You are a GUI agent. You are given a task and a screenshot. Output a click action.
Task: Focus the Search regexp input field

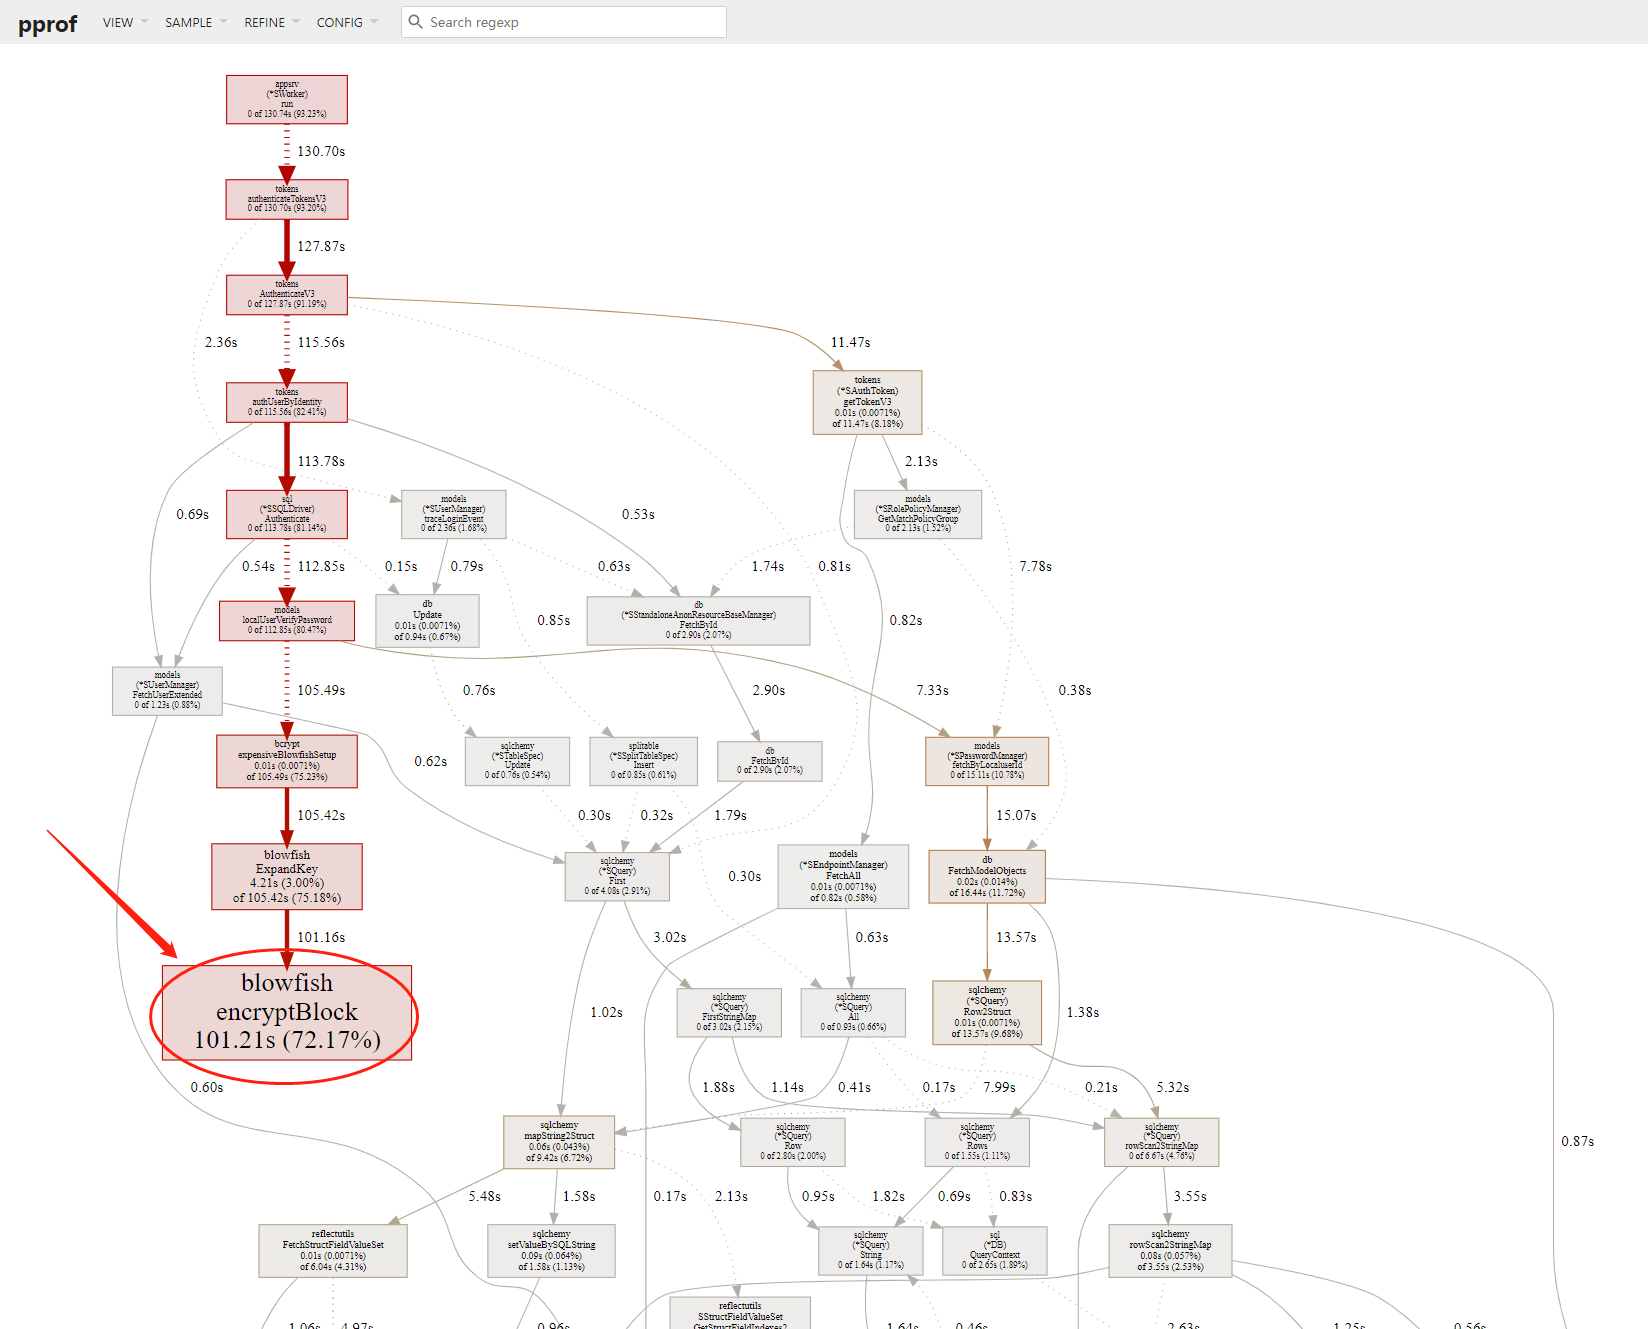tap(570, 22)
